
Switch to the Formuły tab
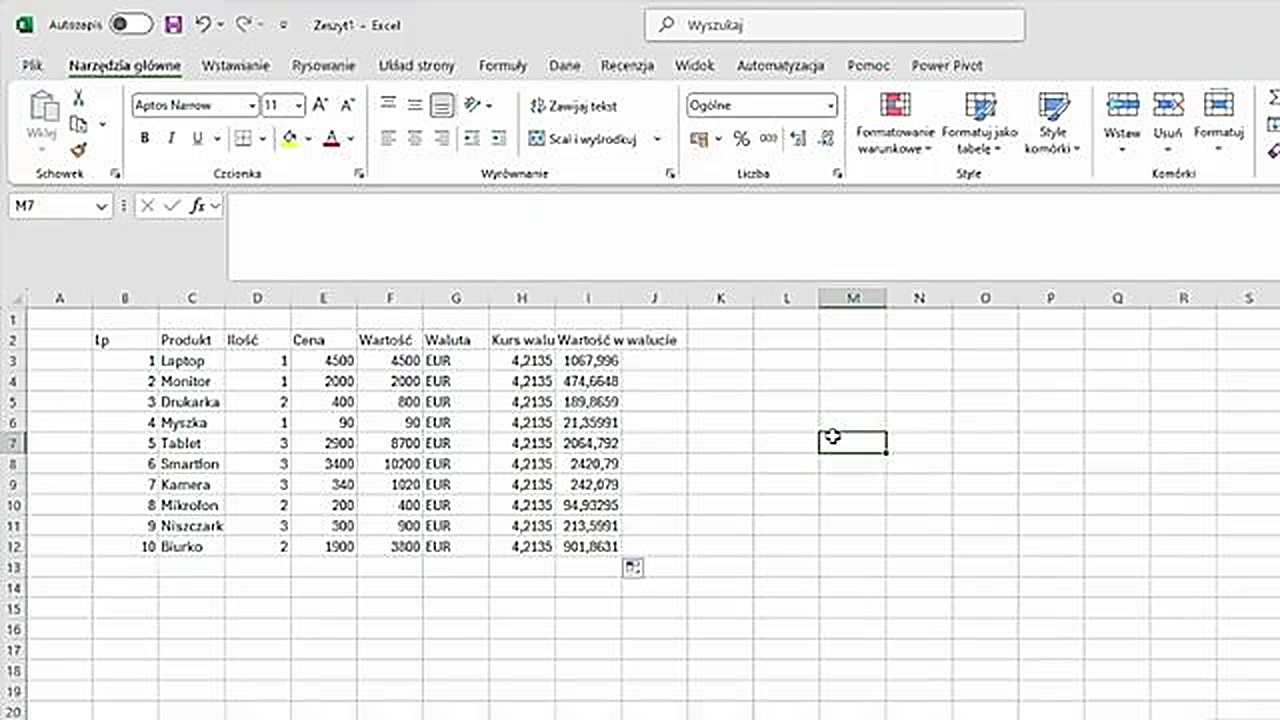pyautogui.click(x=502, y=66)
